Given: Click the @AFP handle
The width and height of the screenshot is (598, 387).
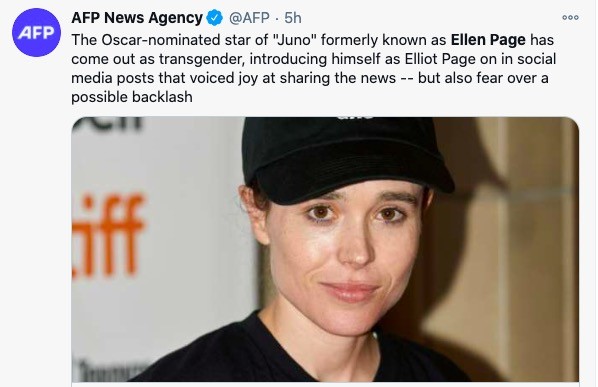Looking at the screenshot, I should coord(249,18).
